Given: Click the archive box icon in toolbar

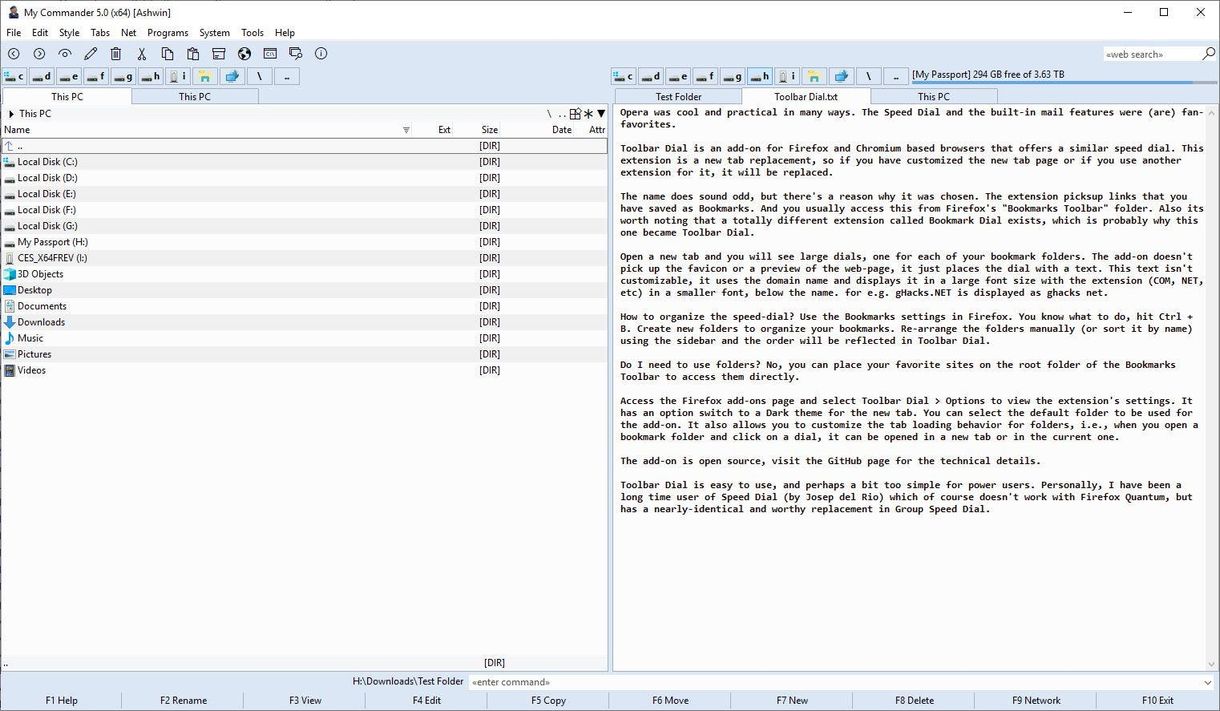Looking at the screenshot, I should pyautogui.click(x=219, y=54).
